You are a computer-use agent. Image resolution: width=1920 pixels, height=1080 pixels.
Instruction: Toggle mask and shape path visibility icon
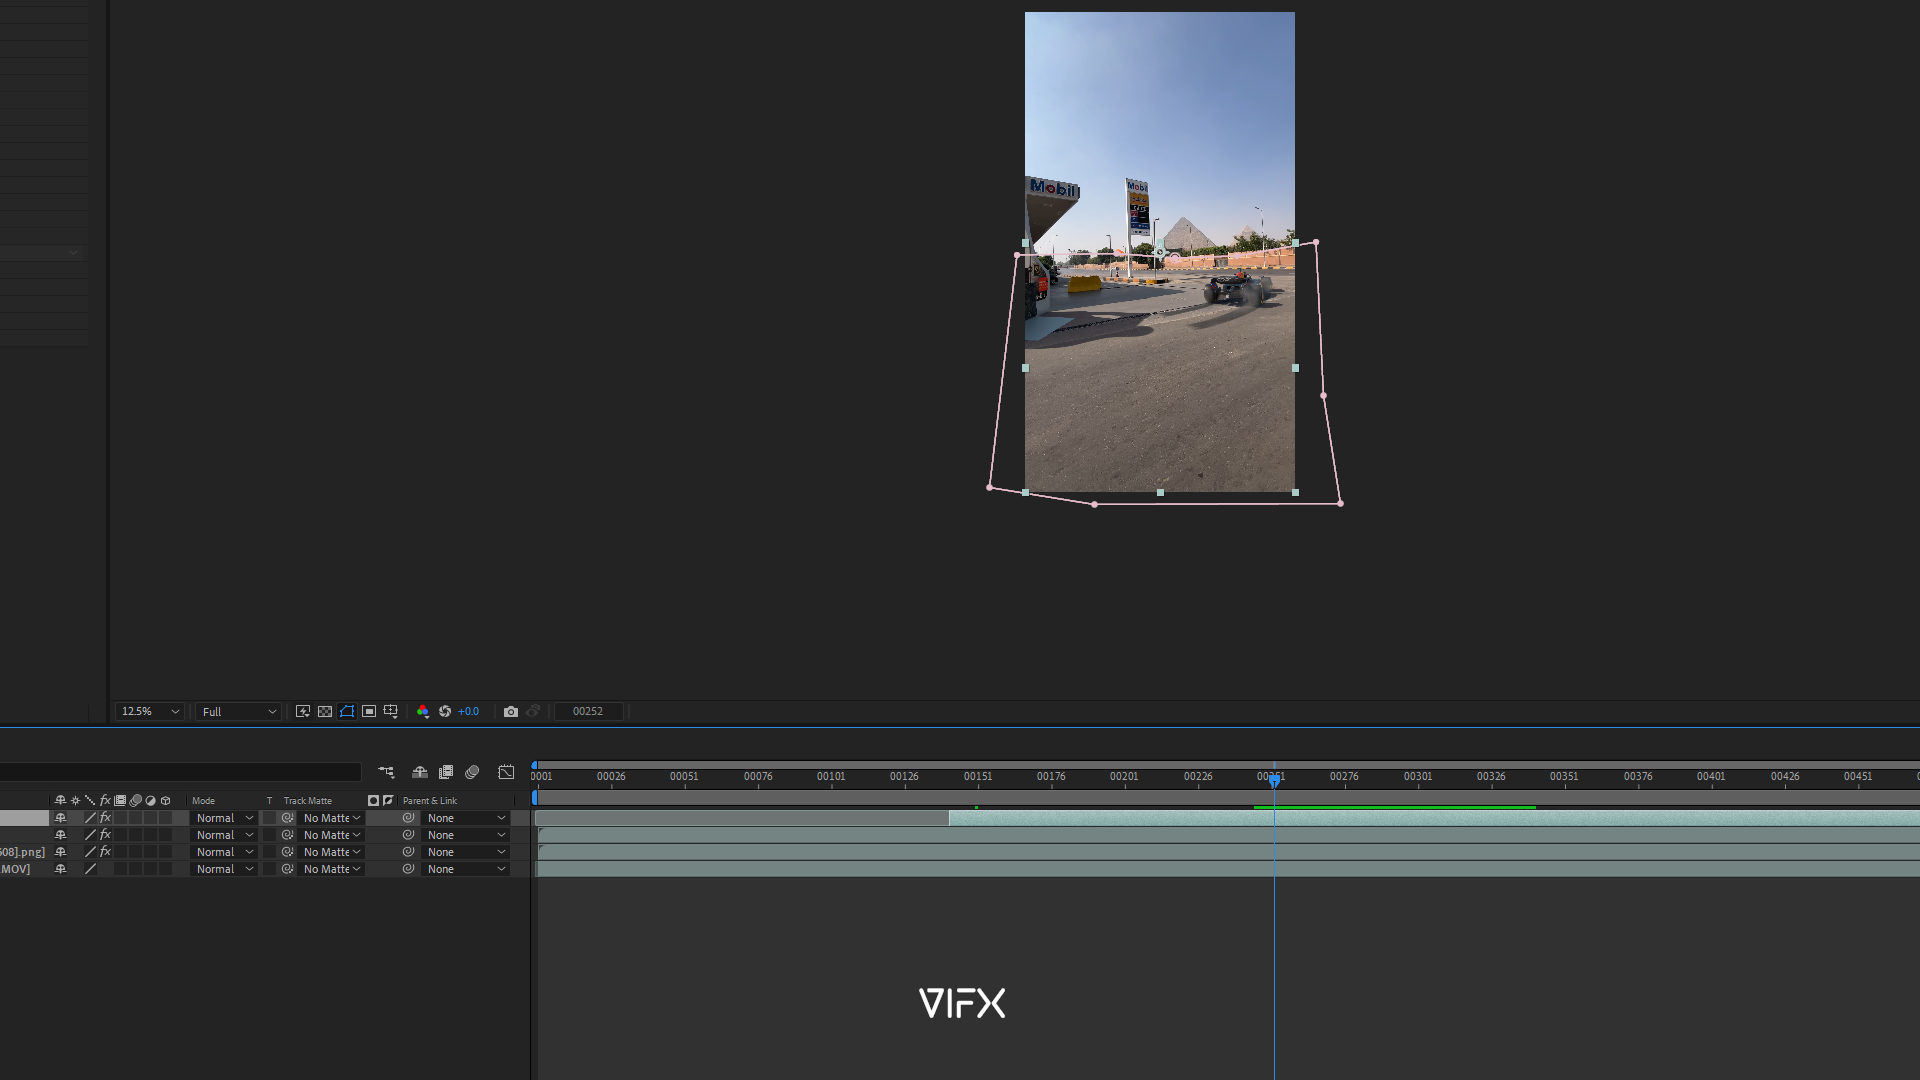(347, 712)
